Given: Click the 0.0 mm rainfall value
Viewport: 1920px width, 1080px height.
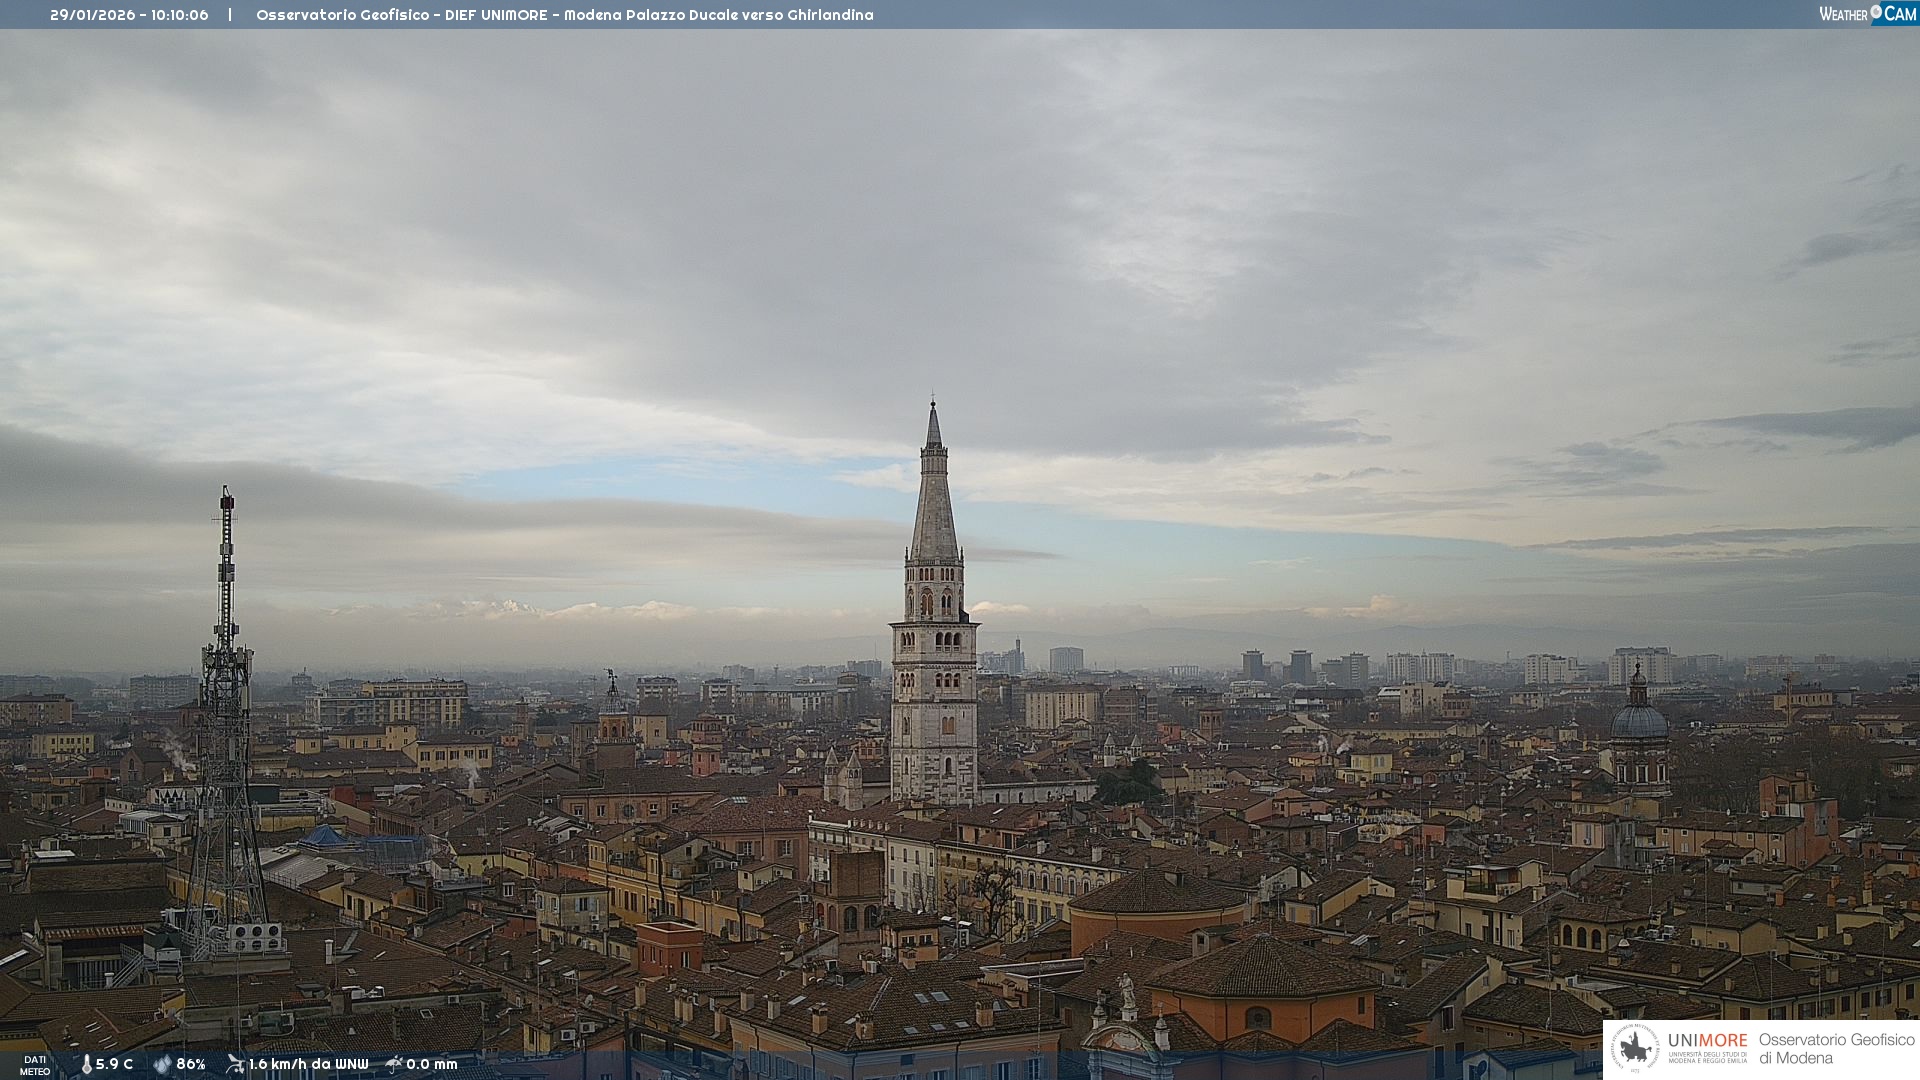Looking at the screenshot, I should [x=432, y=1064].
